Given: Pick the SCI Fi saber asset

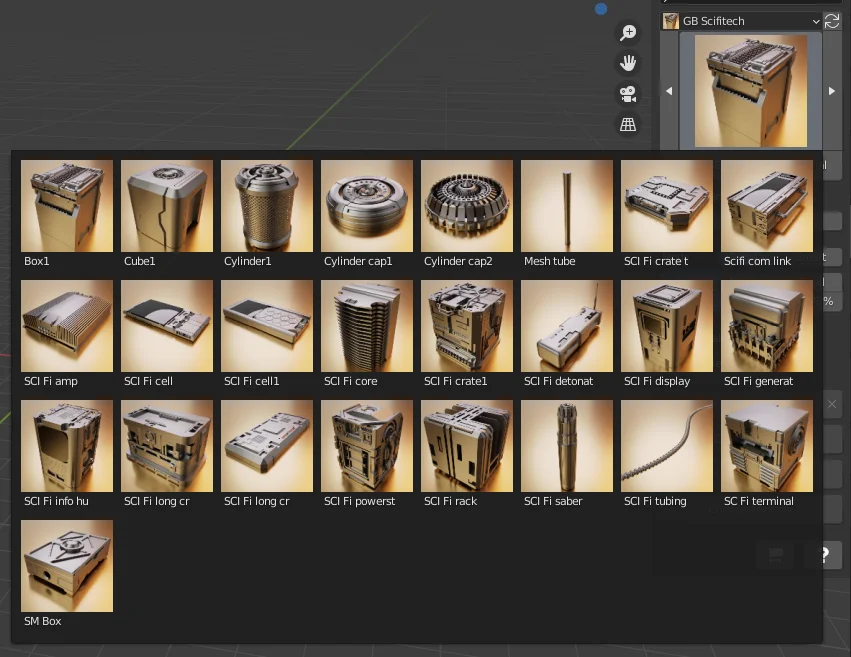Looking at the screenshot, I should (567, 446).
